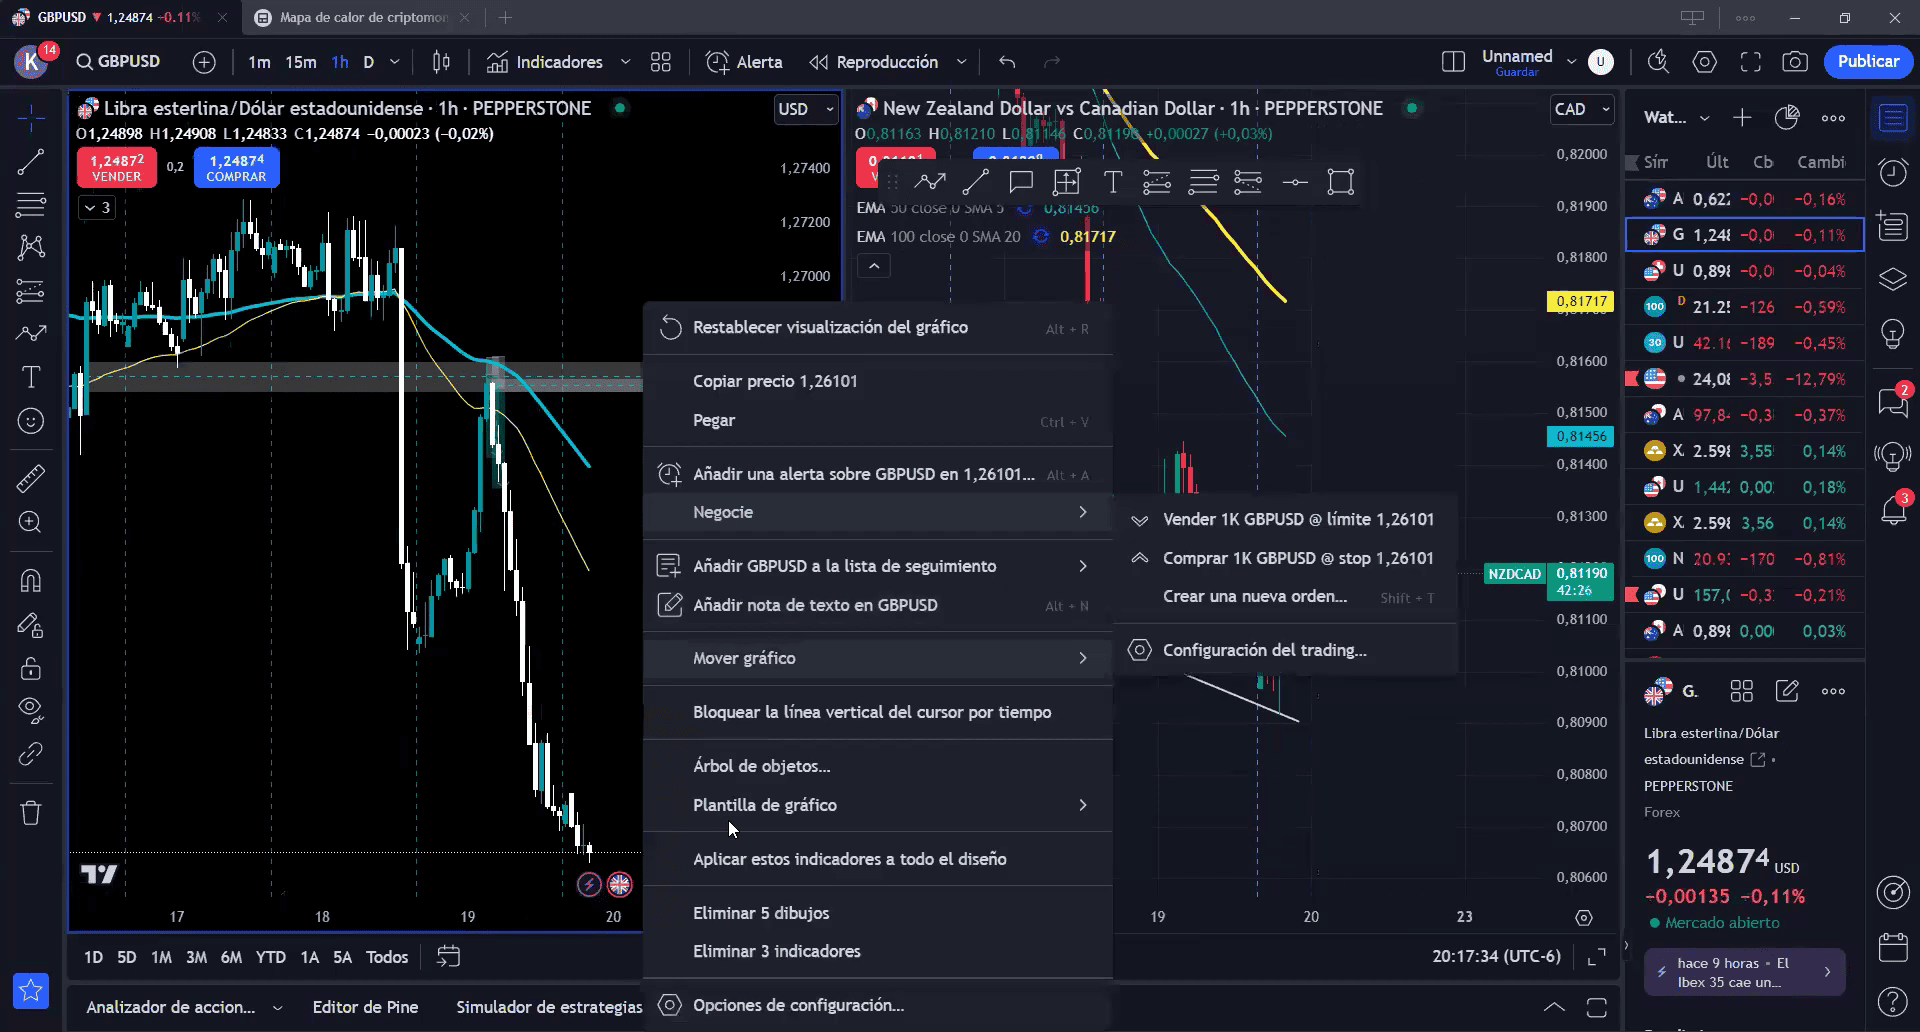This screenshot has width=1920, height=1032.
Task: Click the blue COMPRAR 1,24874 button
Action: pyautogui.click(x=237, y=167)
